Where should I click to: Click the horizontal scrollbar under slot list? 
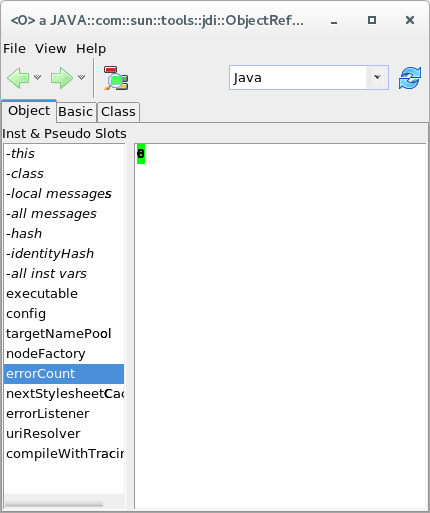point(64,504)
